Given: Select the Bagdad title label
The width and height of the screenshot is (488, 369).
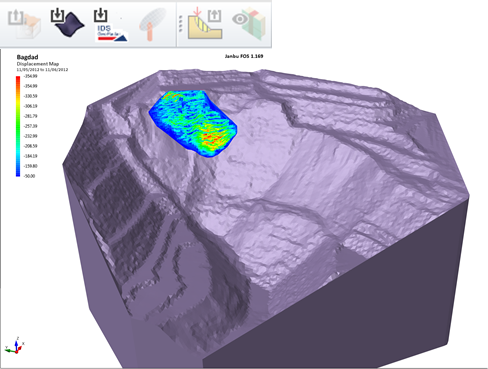Looking at the screenshot, I should [27, 57].
